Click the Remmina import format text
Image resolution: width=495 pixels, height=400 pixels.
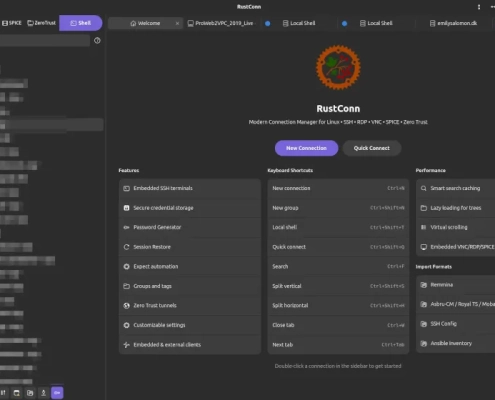pos(442,285)
